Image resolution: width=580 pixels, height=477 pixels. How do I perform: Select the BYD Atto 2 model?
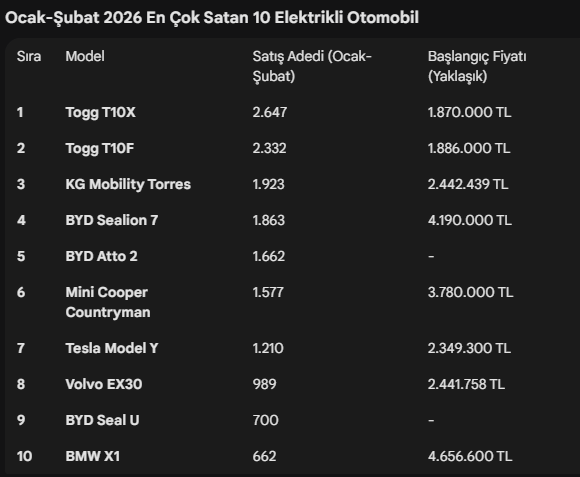click(x=101, y=256)
